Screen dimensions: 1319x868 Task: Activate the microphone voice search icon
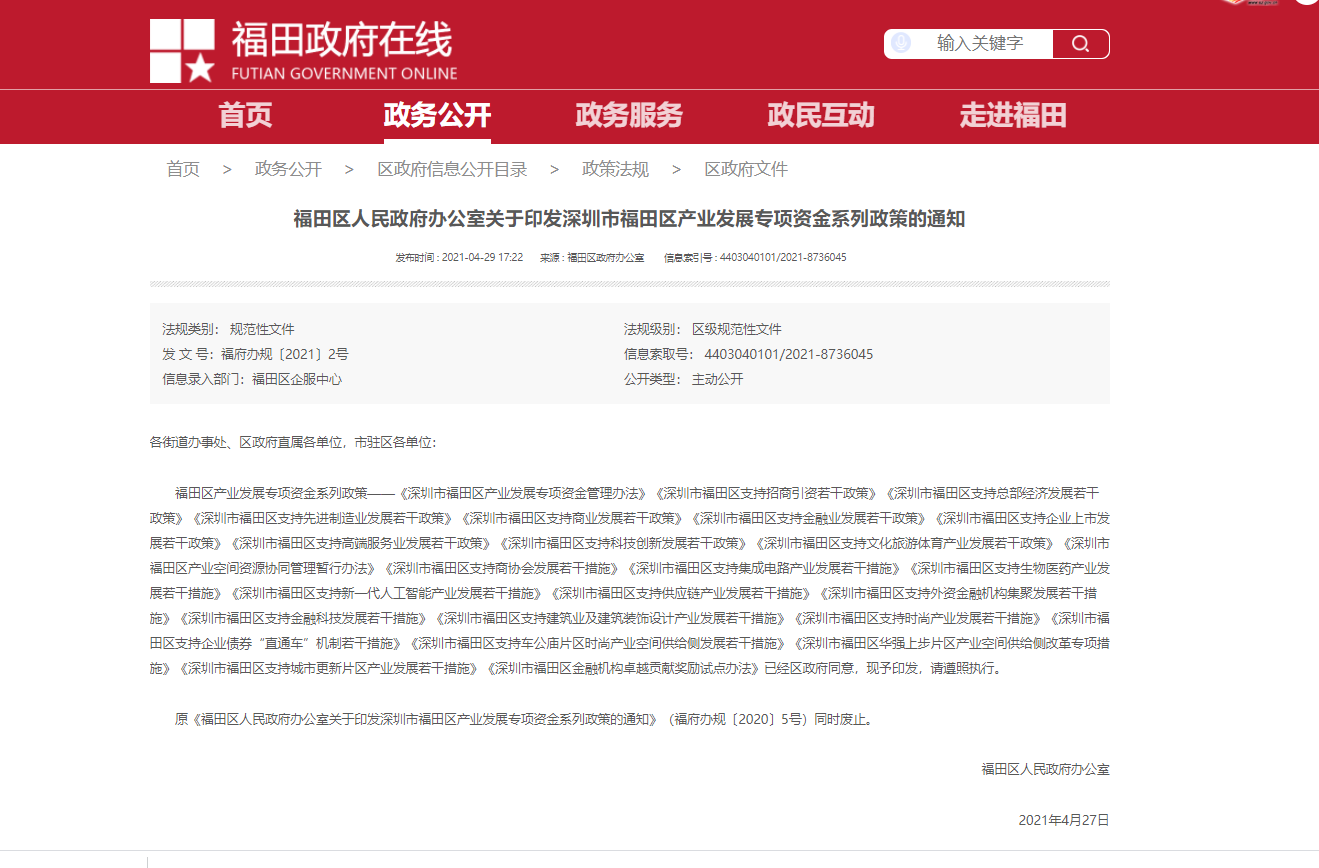[x=901, y=44]
